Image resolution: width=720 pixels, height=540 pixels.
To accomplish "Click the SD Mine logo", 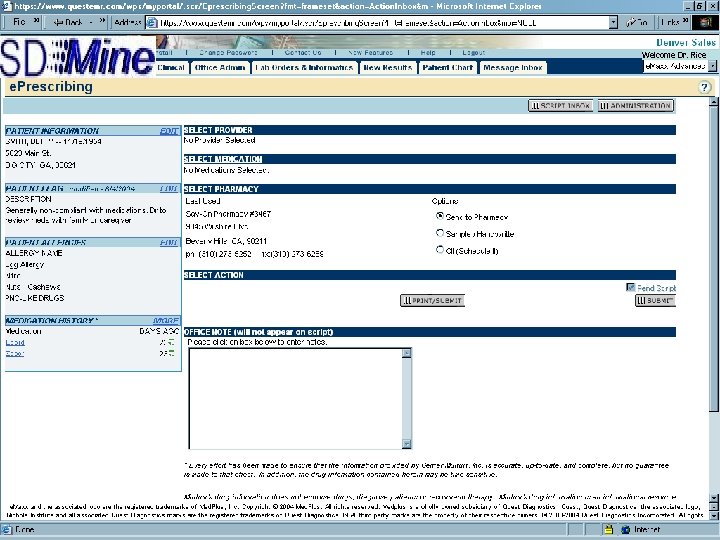I will 77,57.
